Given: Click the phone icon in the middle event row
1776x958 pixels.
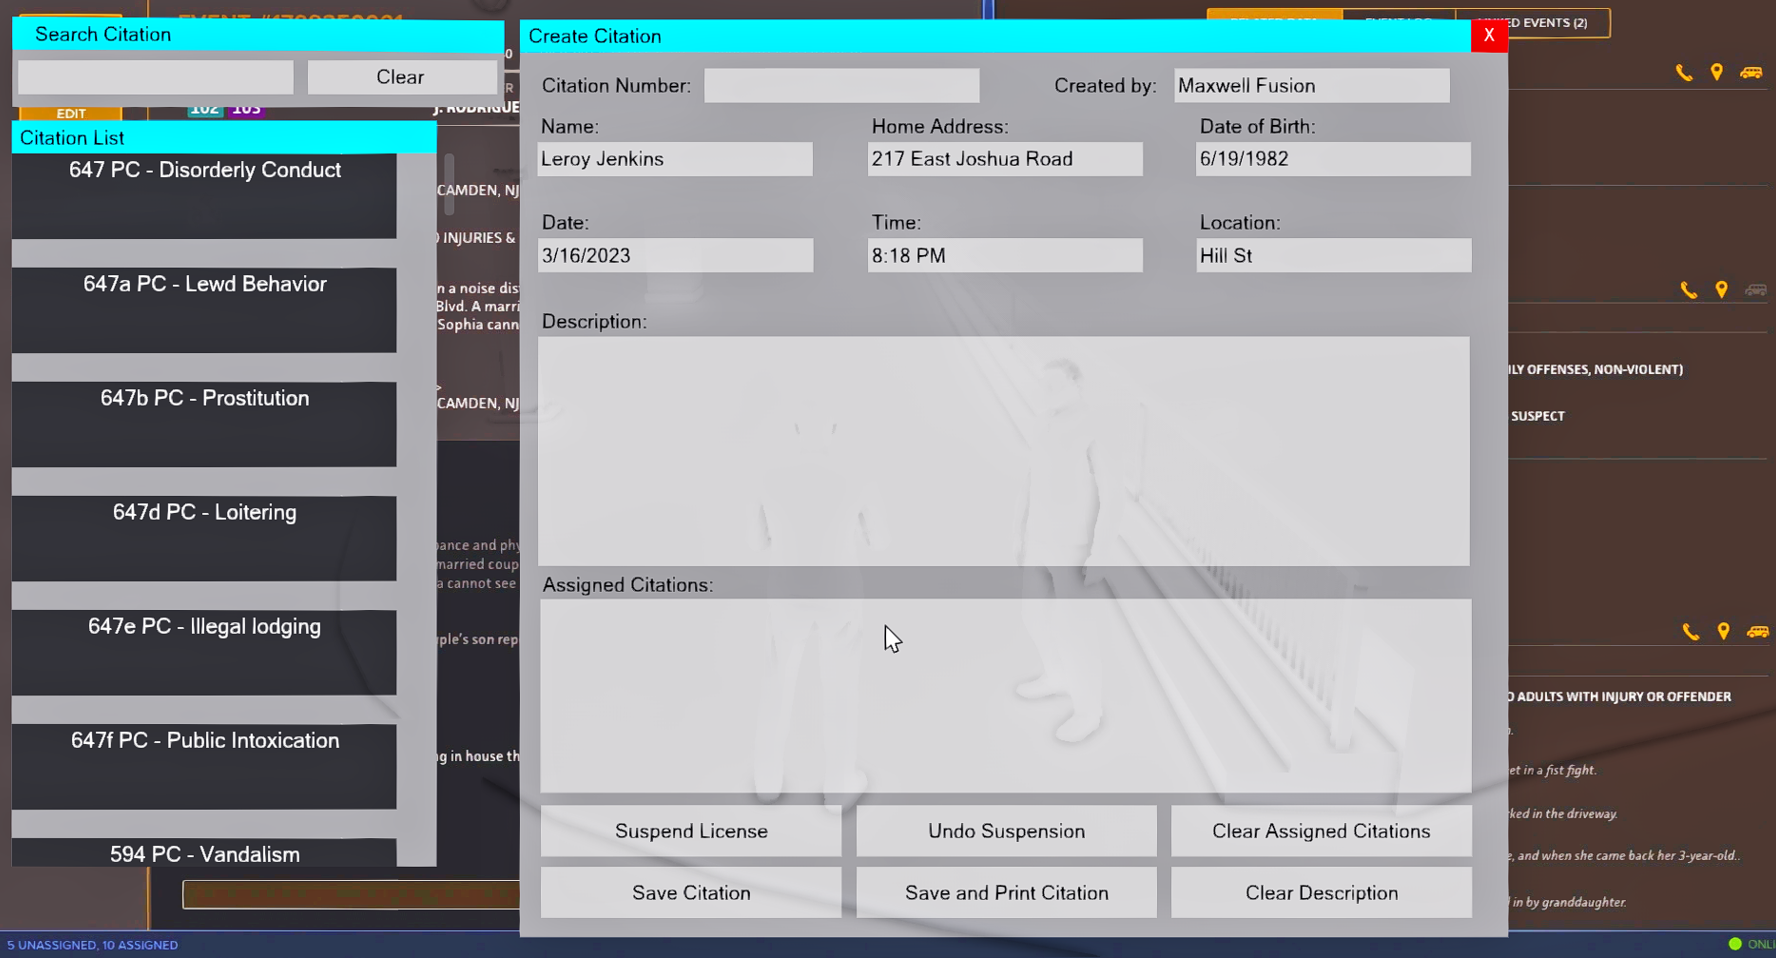Looking at the screenshot, I should coord(1689,290).
